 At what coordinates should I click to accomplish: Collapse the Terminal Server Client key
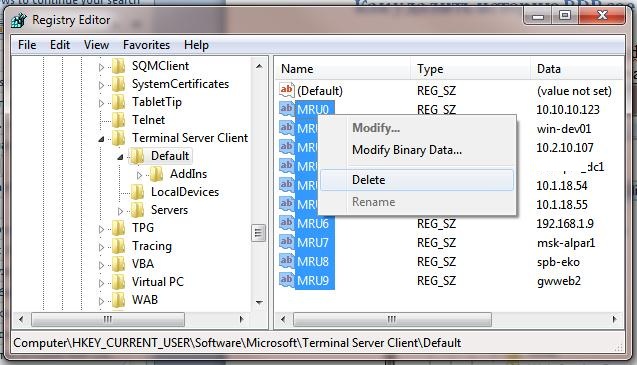pyautogui.click(x=102, y=139)
